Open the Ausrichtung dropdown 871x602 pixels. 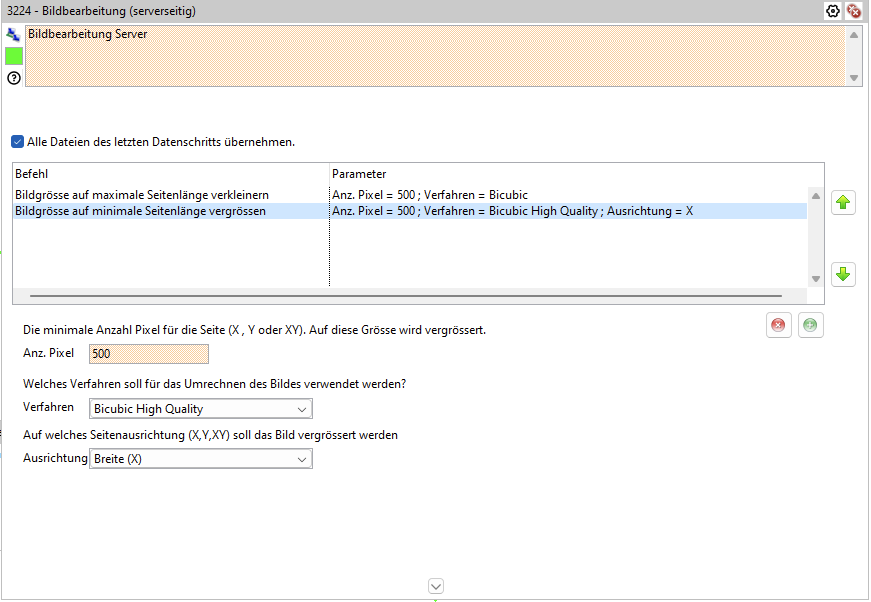click(x=200, y=459)
